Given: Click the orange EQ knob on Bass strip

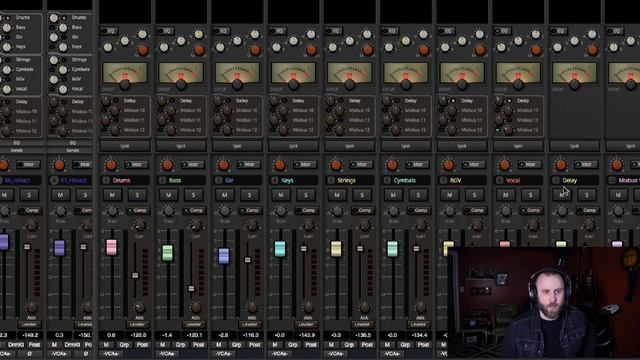Looking at the screenshot, I should click(x=199, y=50).
